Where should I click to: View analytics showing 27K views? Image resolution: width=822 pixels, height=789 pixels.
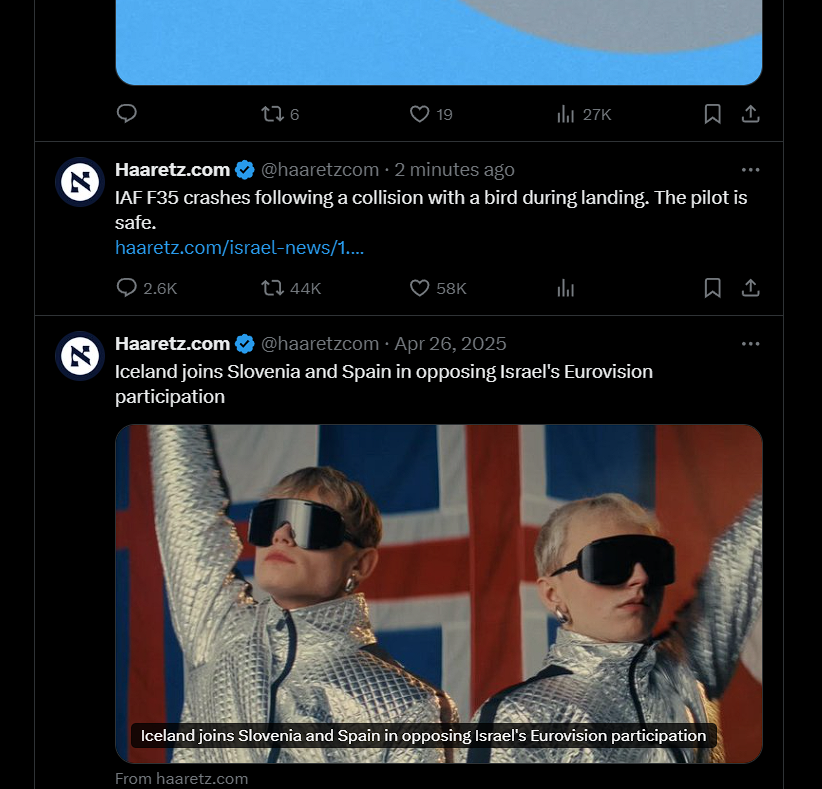[x=584, y=114]
